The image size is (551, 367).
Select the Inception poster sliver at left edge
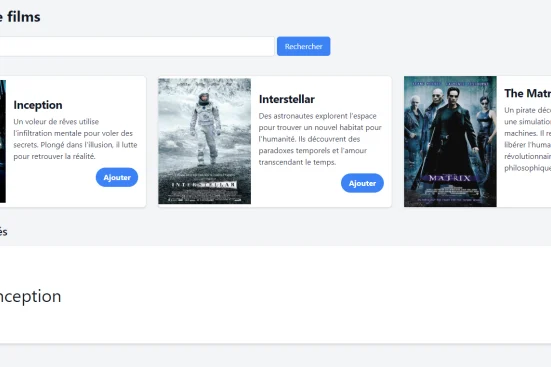tap(3, 141)
